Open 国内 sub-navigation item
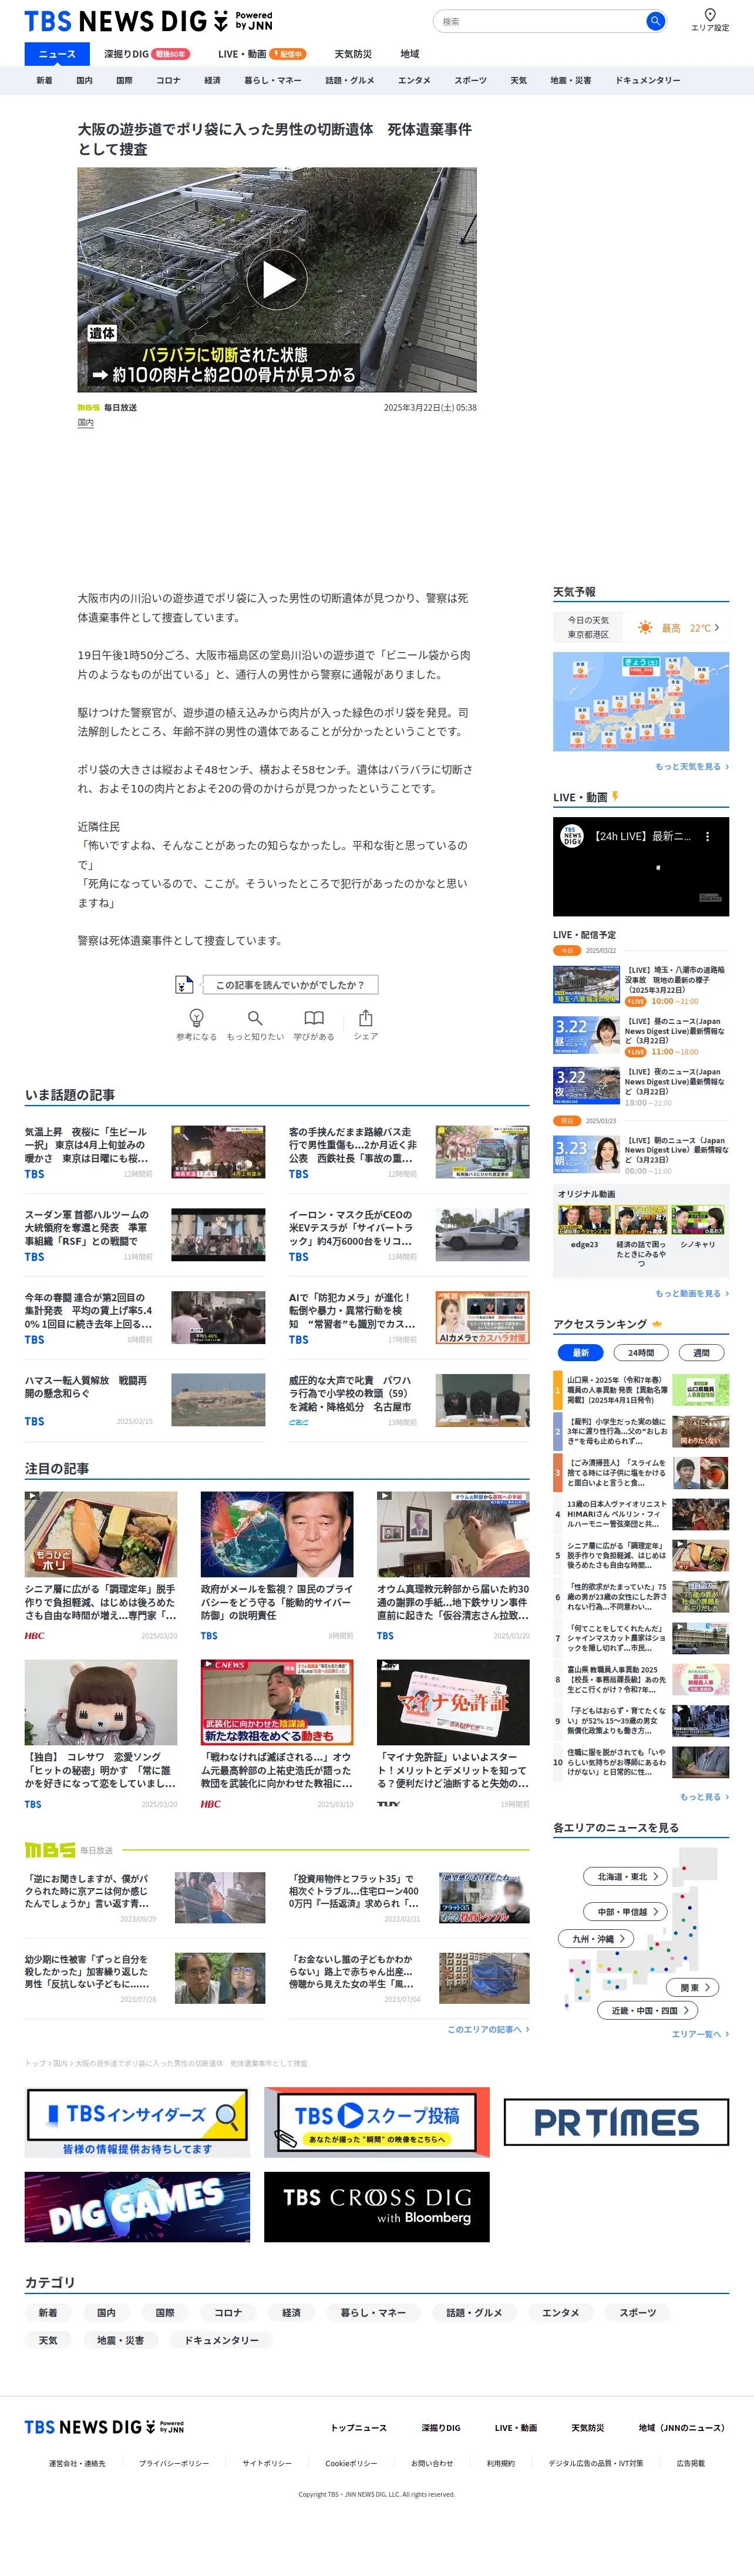Screen dimensions: 754x2576 (84, 80)
